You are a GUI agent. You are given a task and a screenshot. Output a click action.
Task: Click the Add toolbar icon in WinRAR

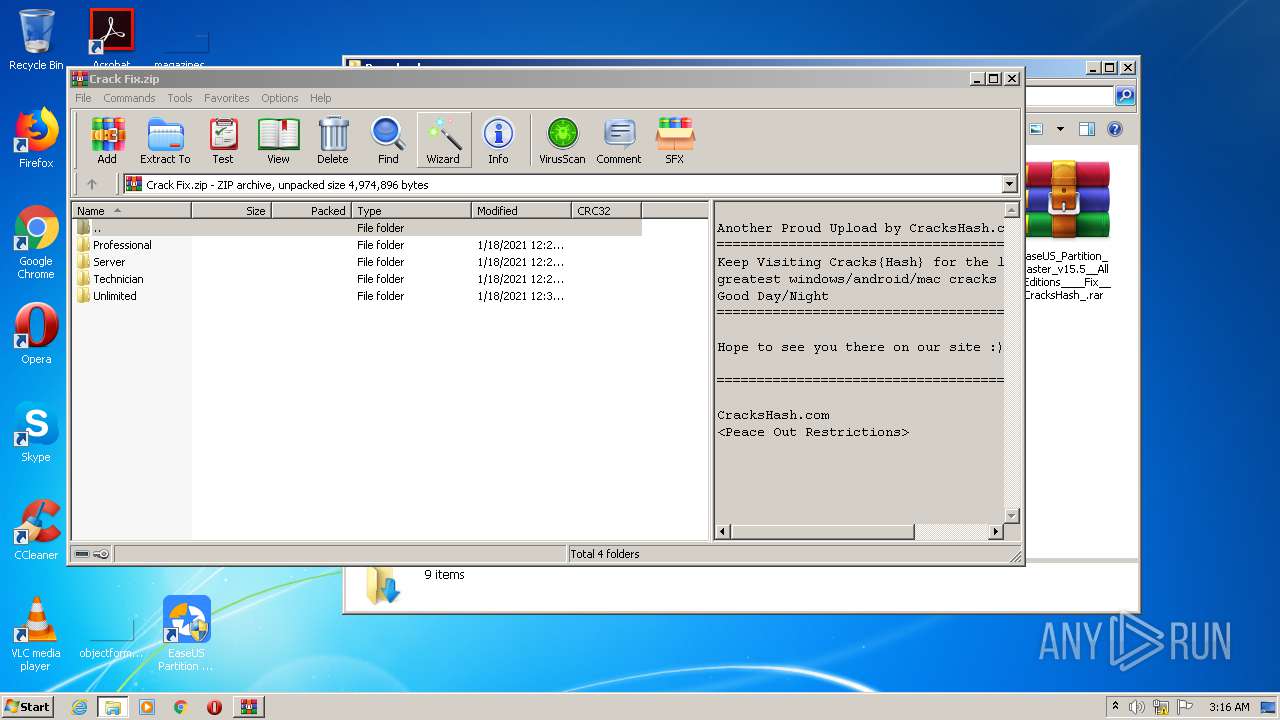click(x=107, y=140)
